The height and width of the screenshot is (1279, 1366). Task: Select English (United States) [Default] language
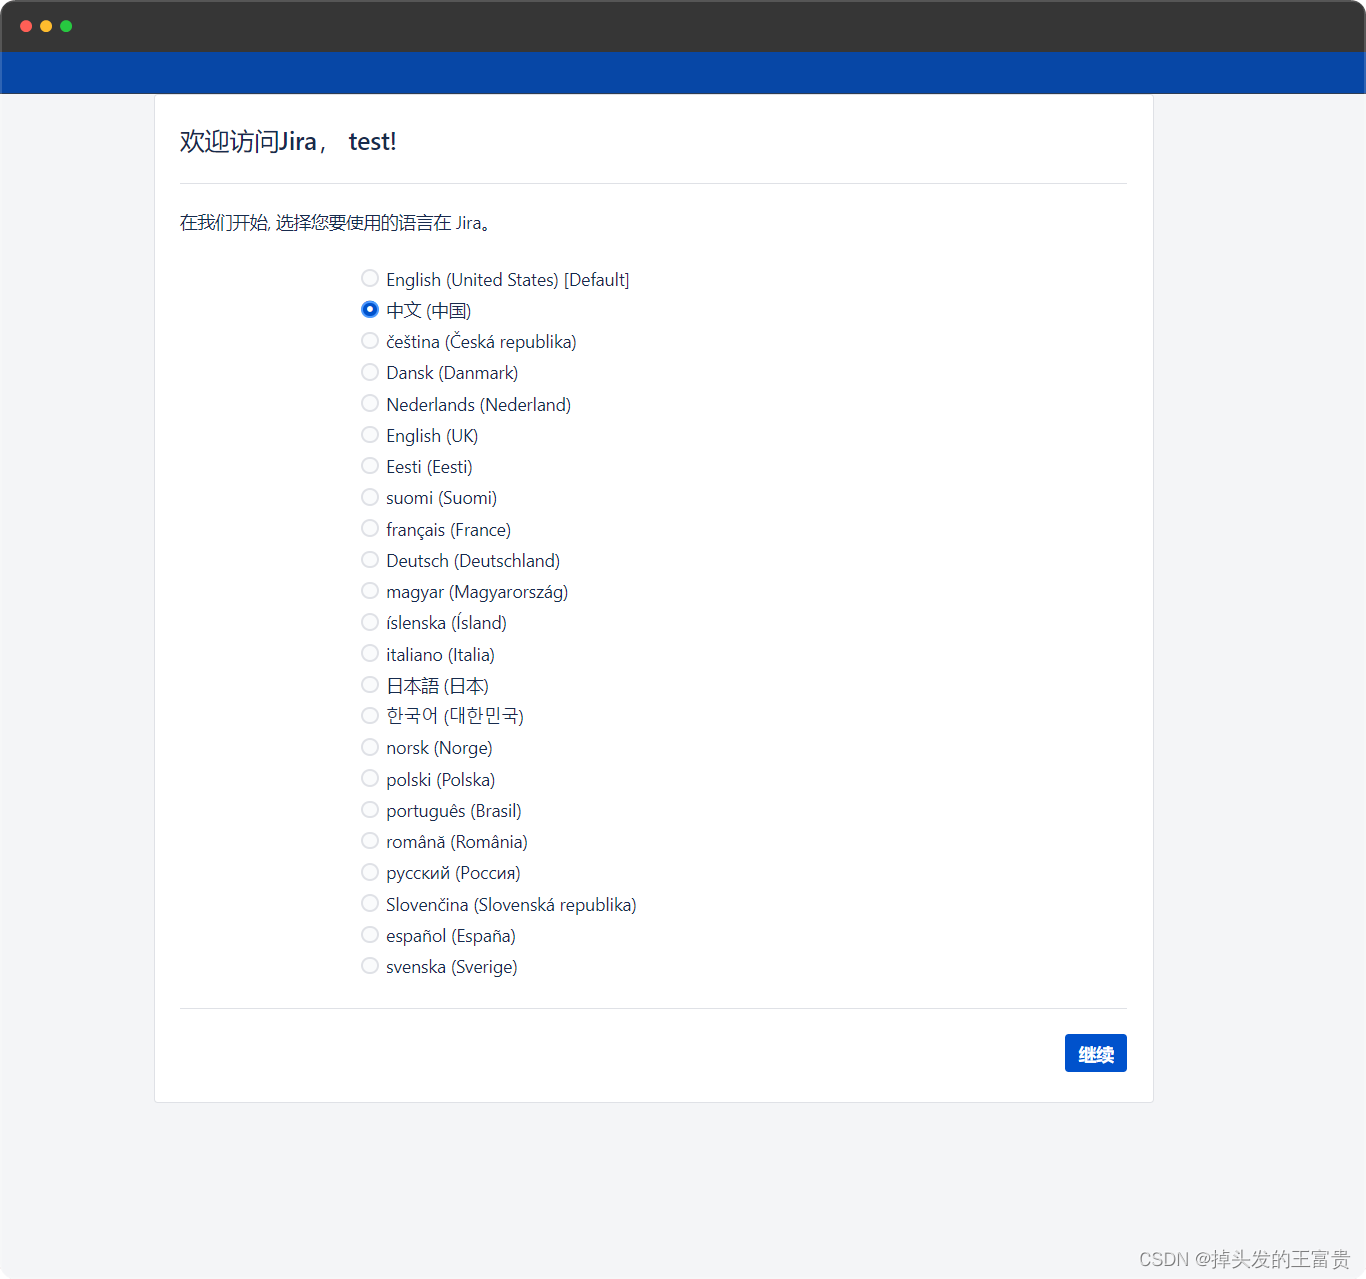point(370,278)
